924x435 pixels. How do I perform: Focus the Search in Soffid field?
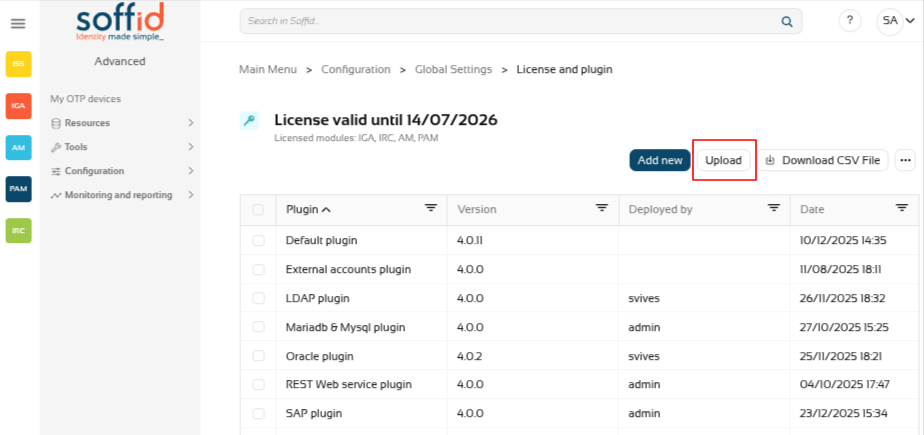tap(505, 21)
